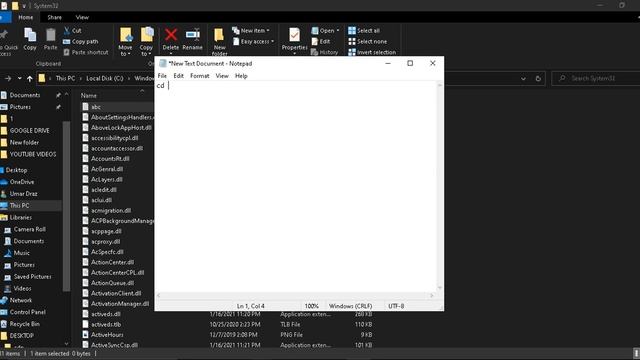This screenshot has height=360, width=640.
Task: Expand the address bar history dropdown
Action: (x=523, y=78)
